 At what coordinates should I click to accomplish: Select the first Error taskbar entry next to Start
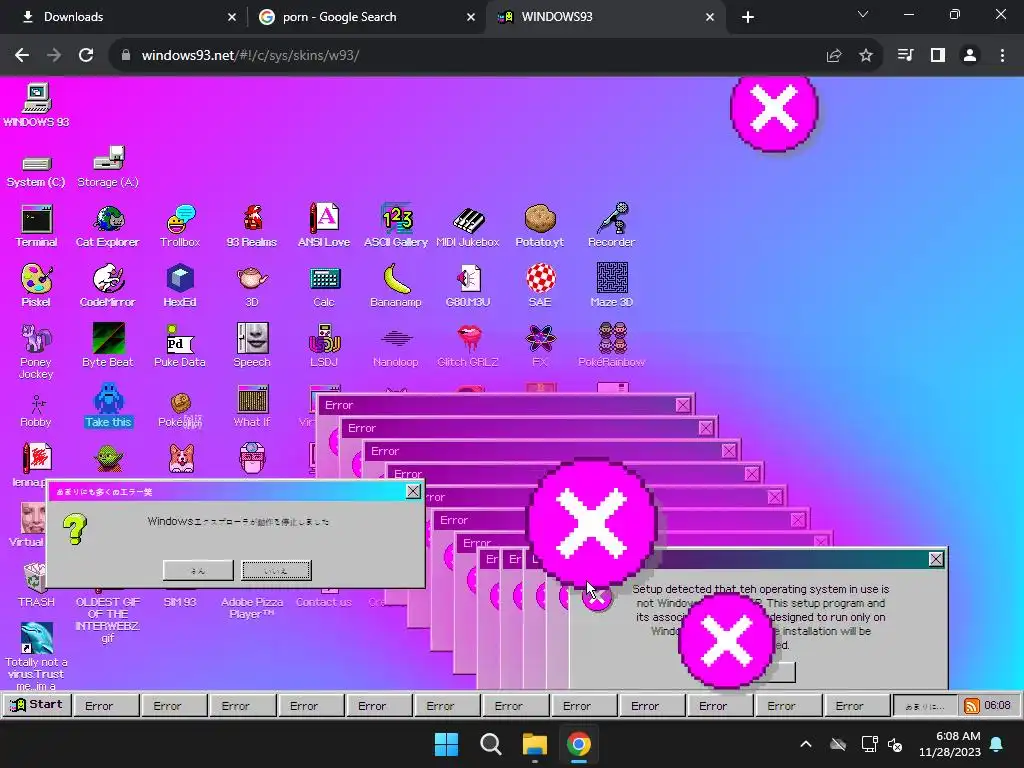(106, 705)
